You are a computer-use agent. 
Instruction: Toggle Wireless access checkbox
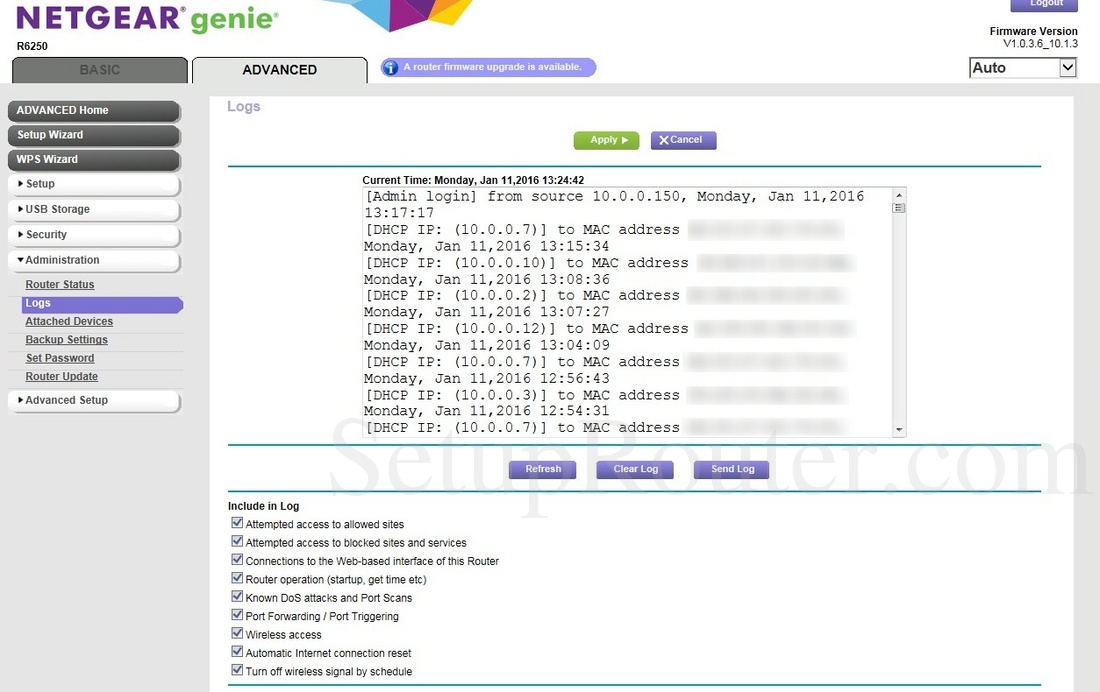(237, 633)
